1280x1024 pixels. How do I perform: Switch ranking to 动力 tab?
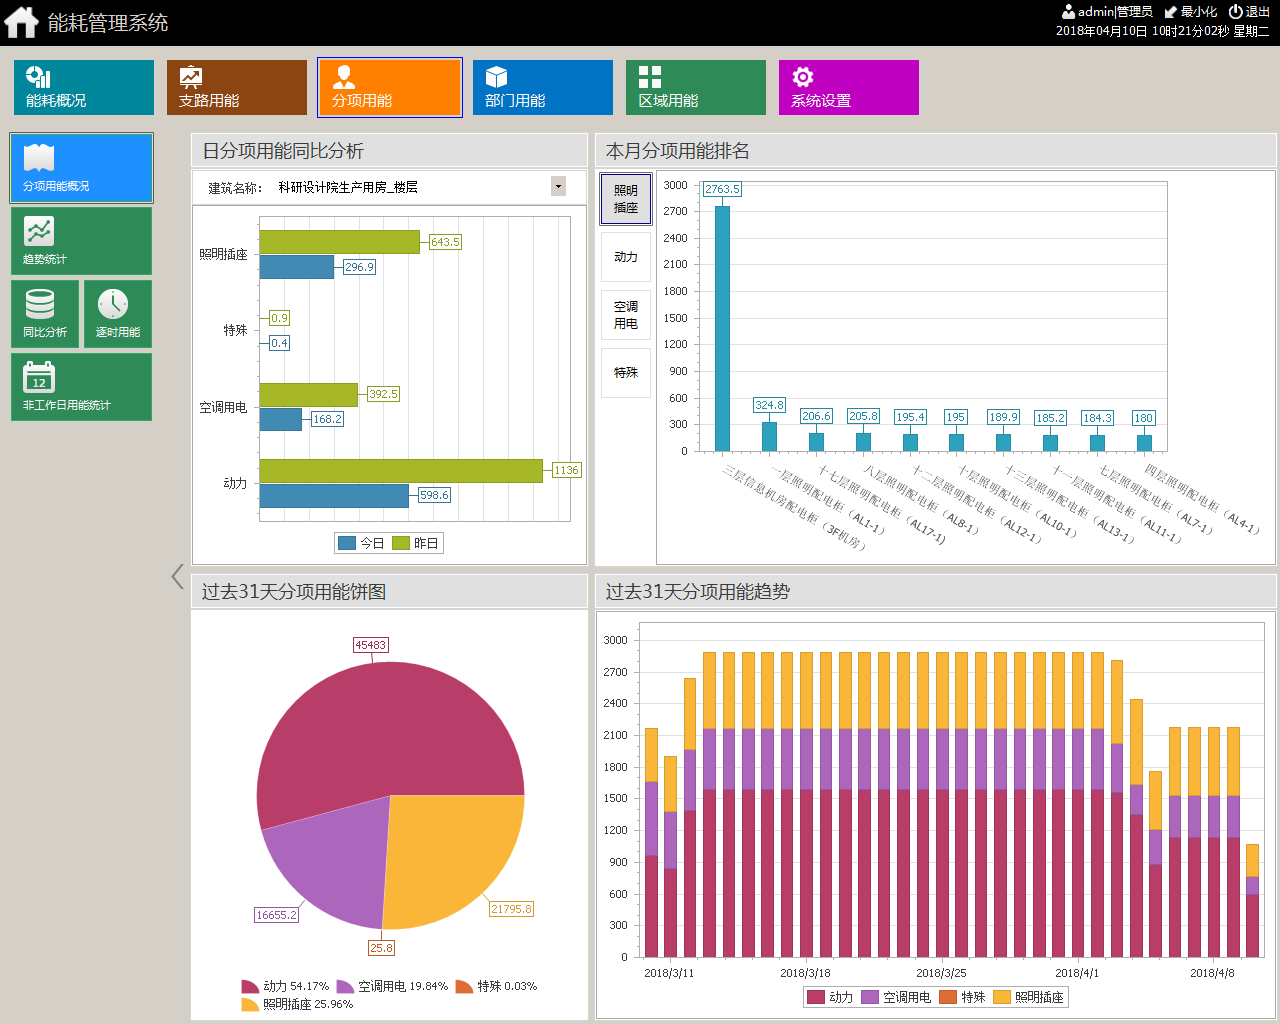point(626,257)
